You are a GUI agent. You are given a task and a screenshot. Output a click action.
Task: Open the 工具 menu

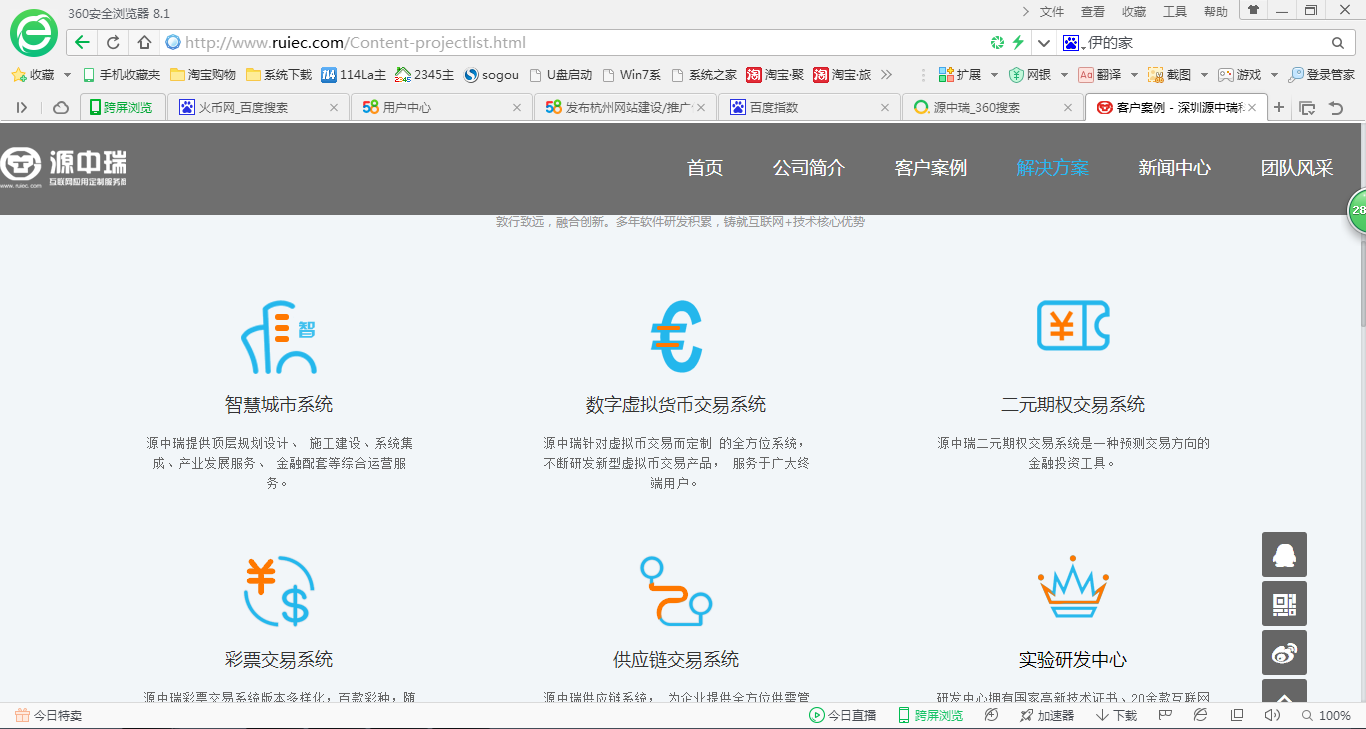point(1175,12)
